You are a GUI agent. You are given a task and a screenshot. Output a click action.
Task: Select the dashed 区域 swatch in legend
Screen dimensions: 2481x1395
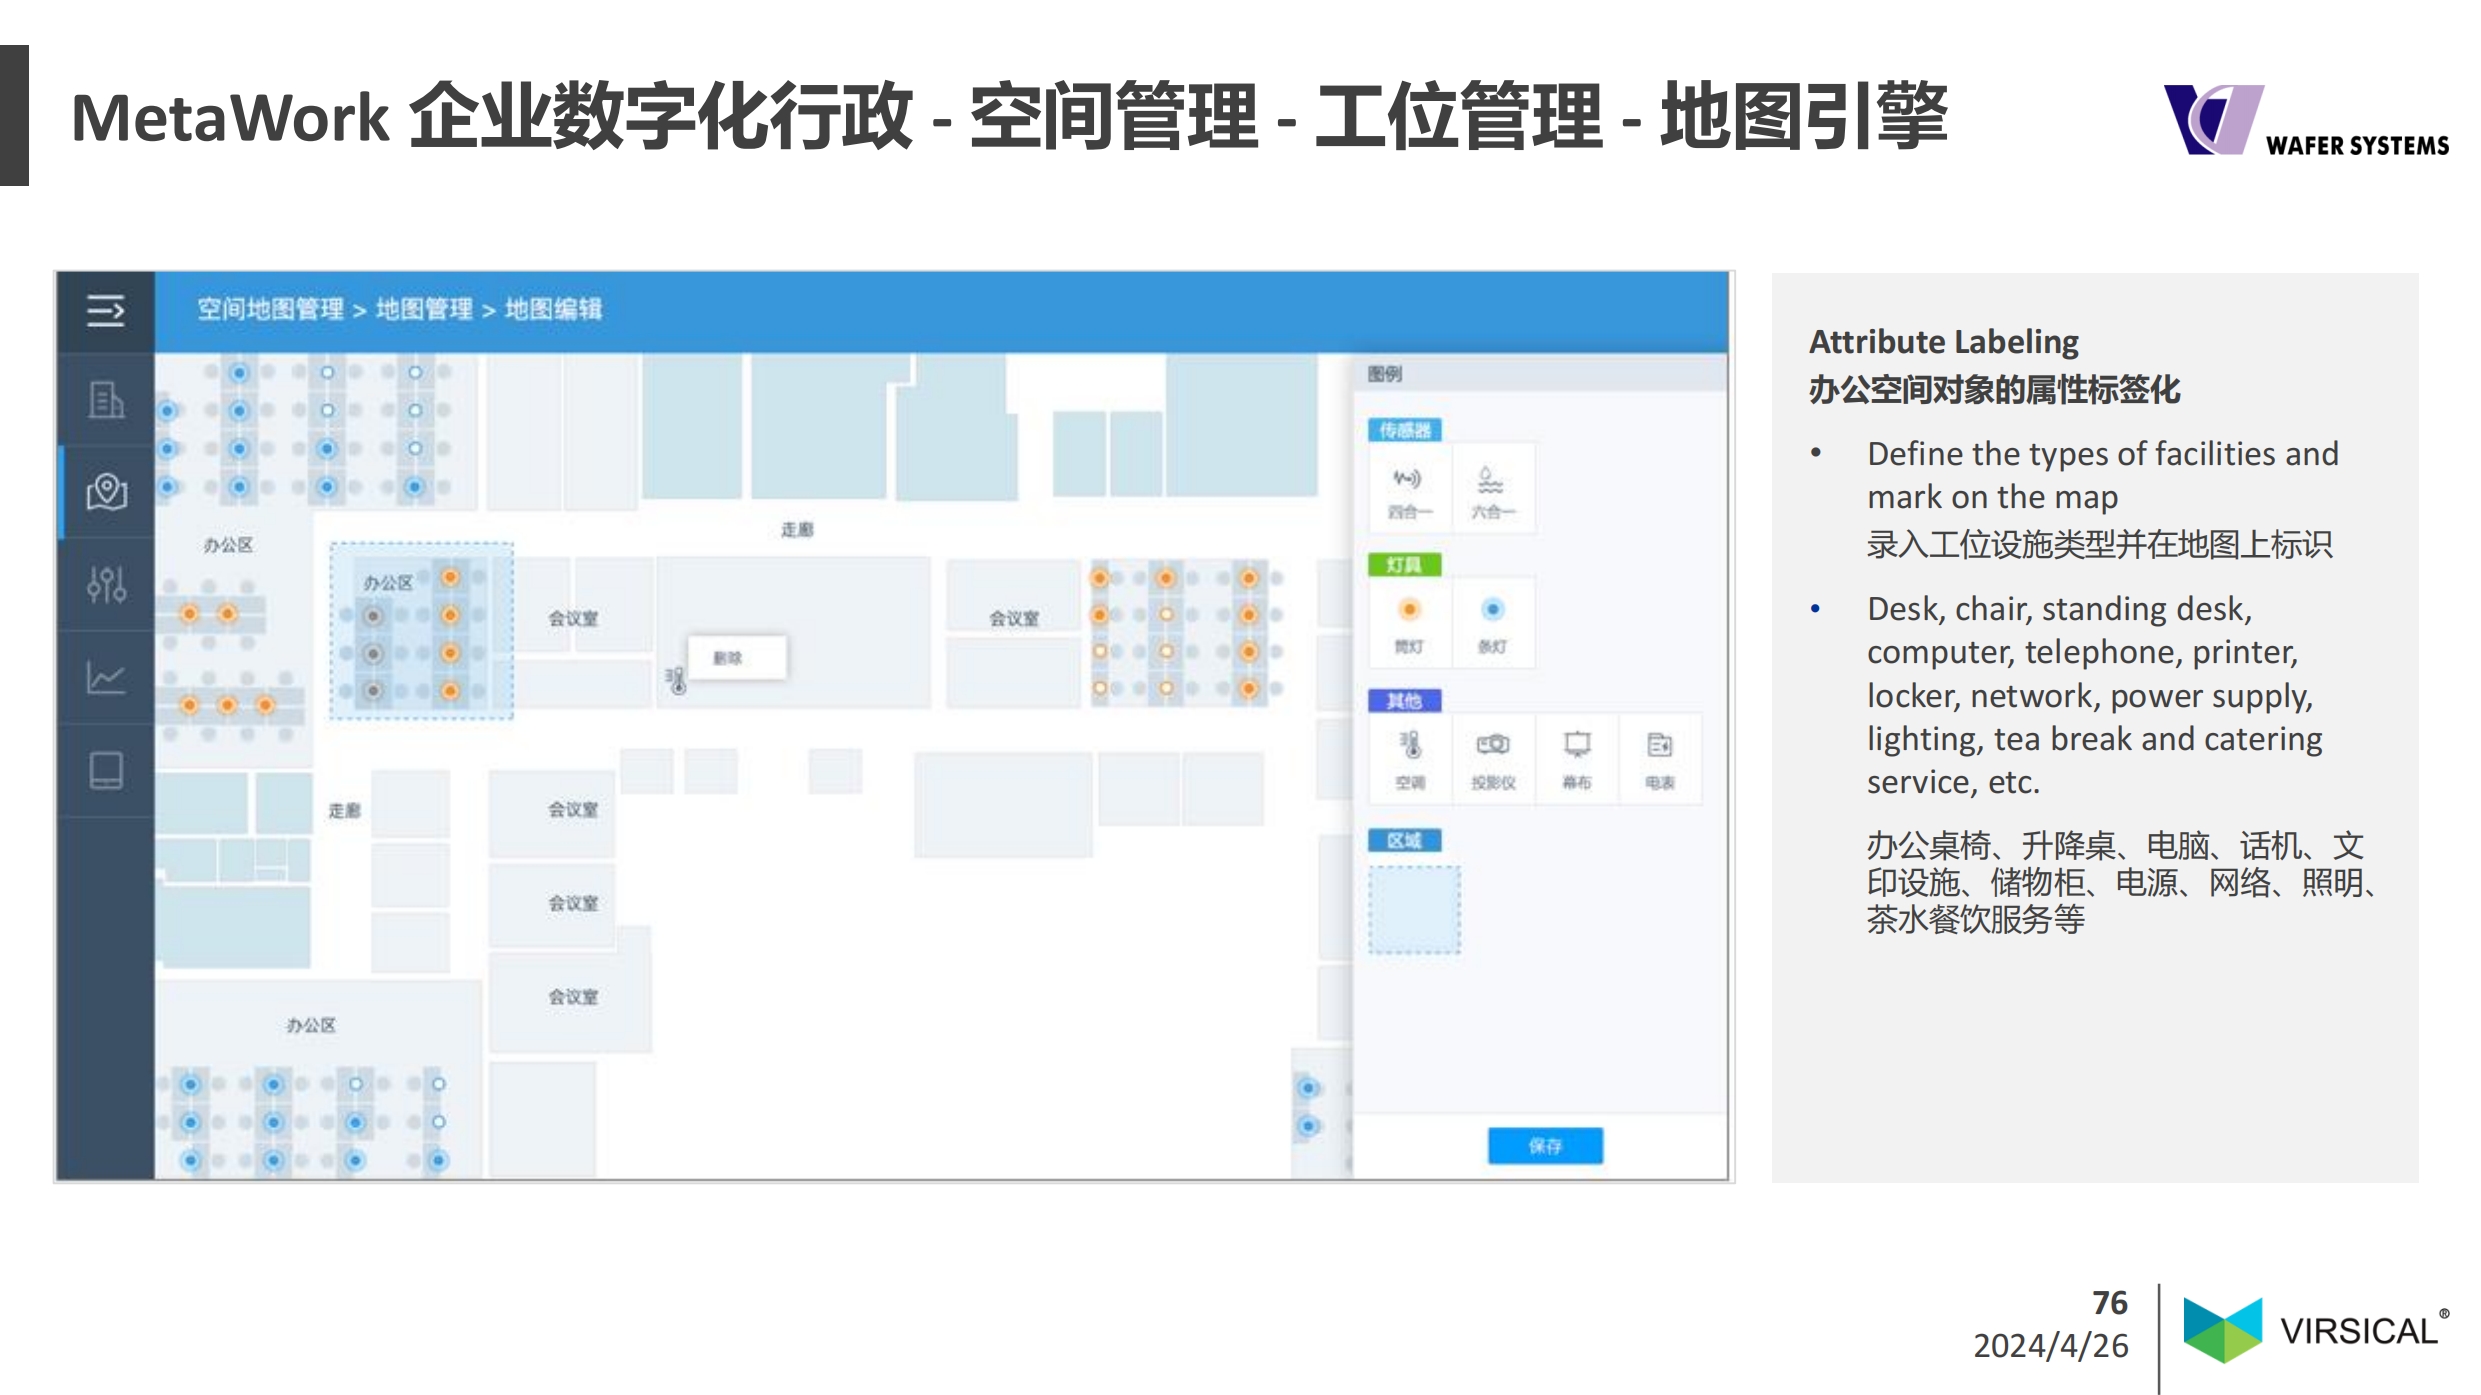click(1414, 910)
